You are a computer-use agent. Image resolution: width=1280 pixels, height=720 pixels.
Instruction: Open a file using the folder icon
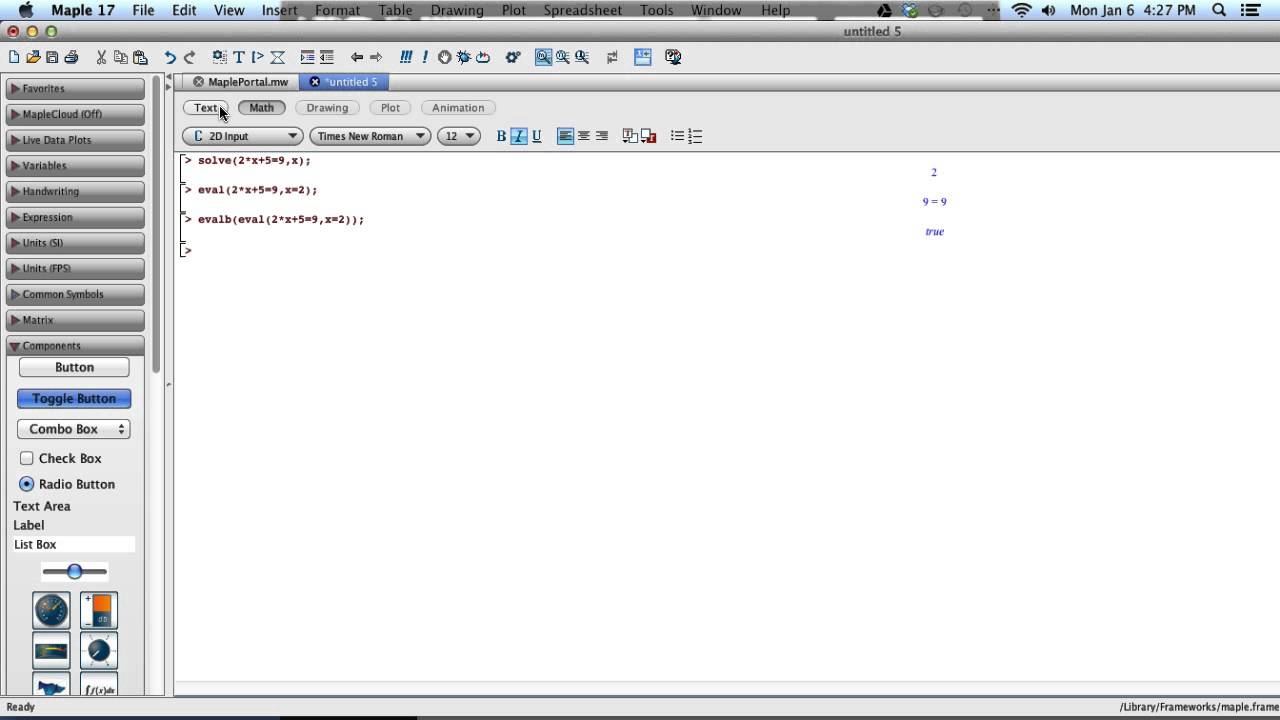(x=33, y=57)
